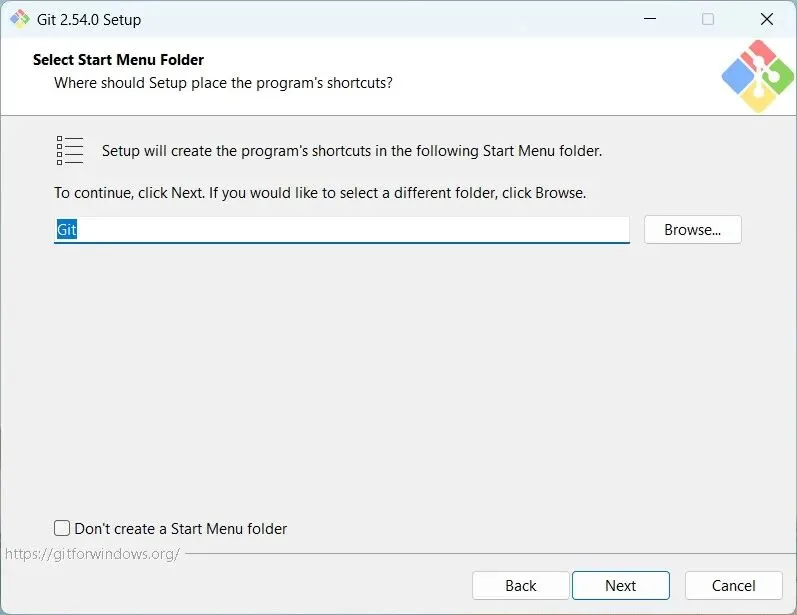Click the Git logo in header
797x615 pixels.
(757, 76)
